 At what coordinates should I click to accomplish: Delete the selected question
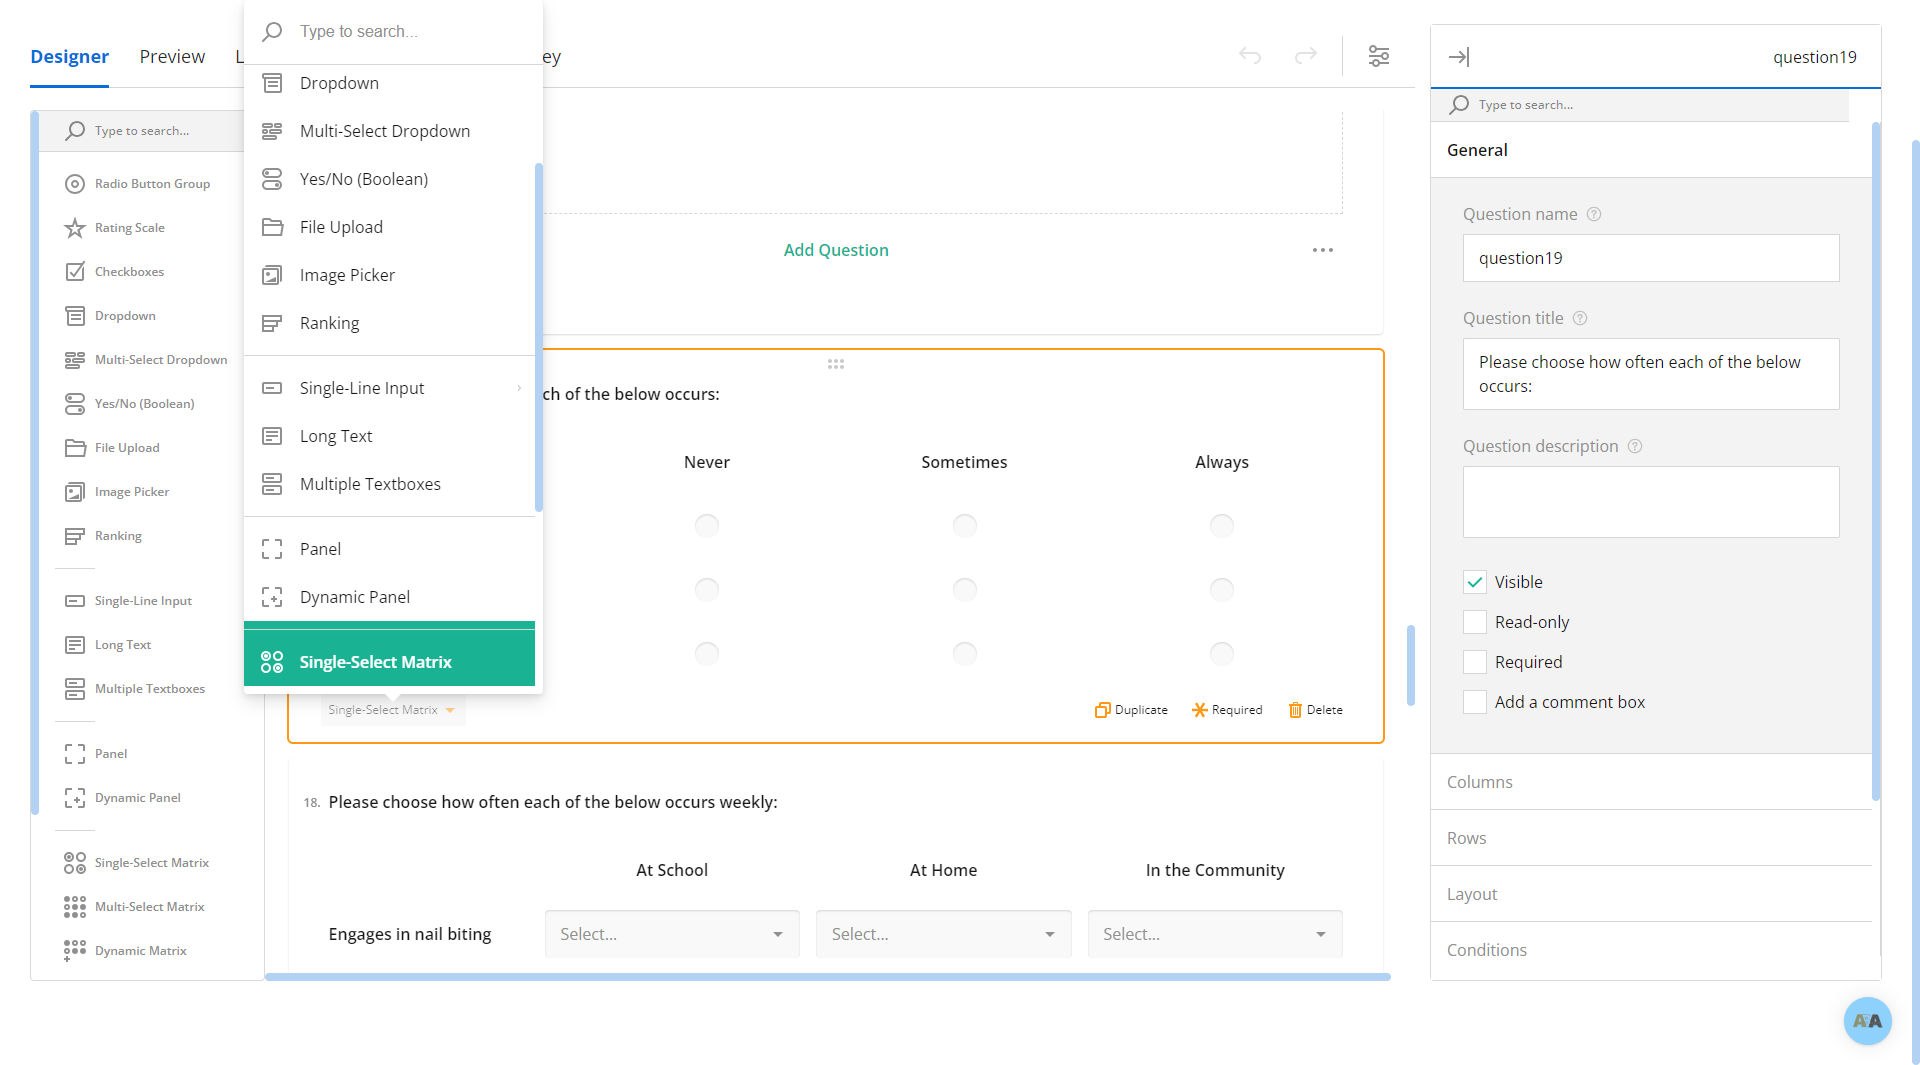point(1315,710)
